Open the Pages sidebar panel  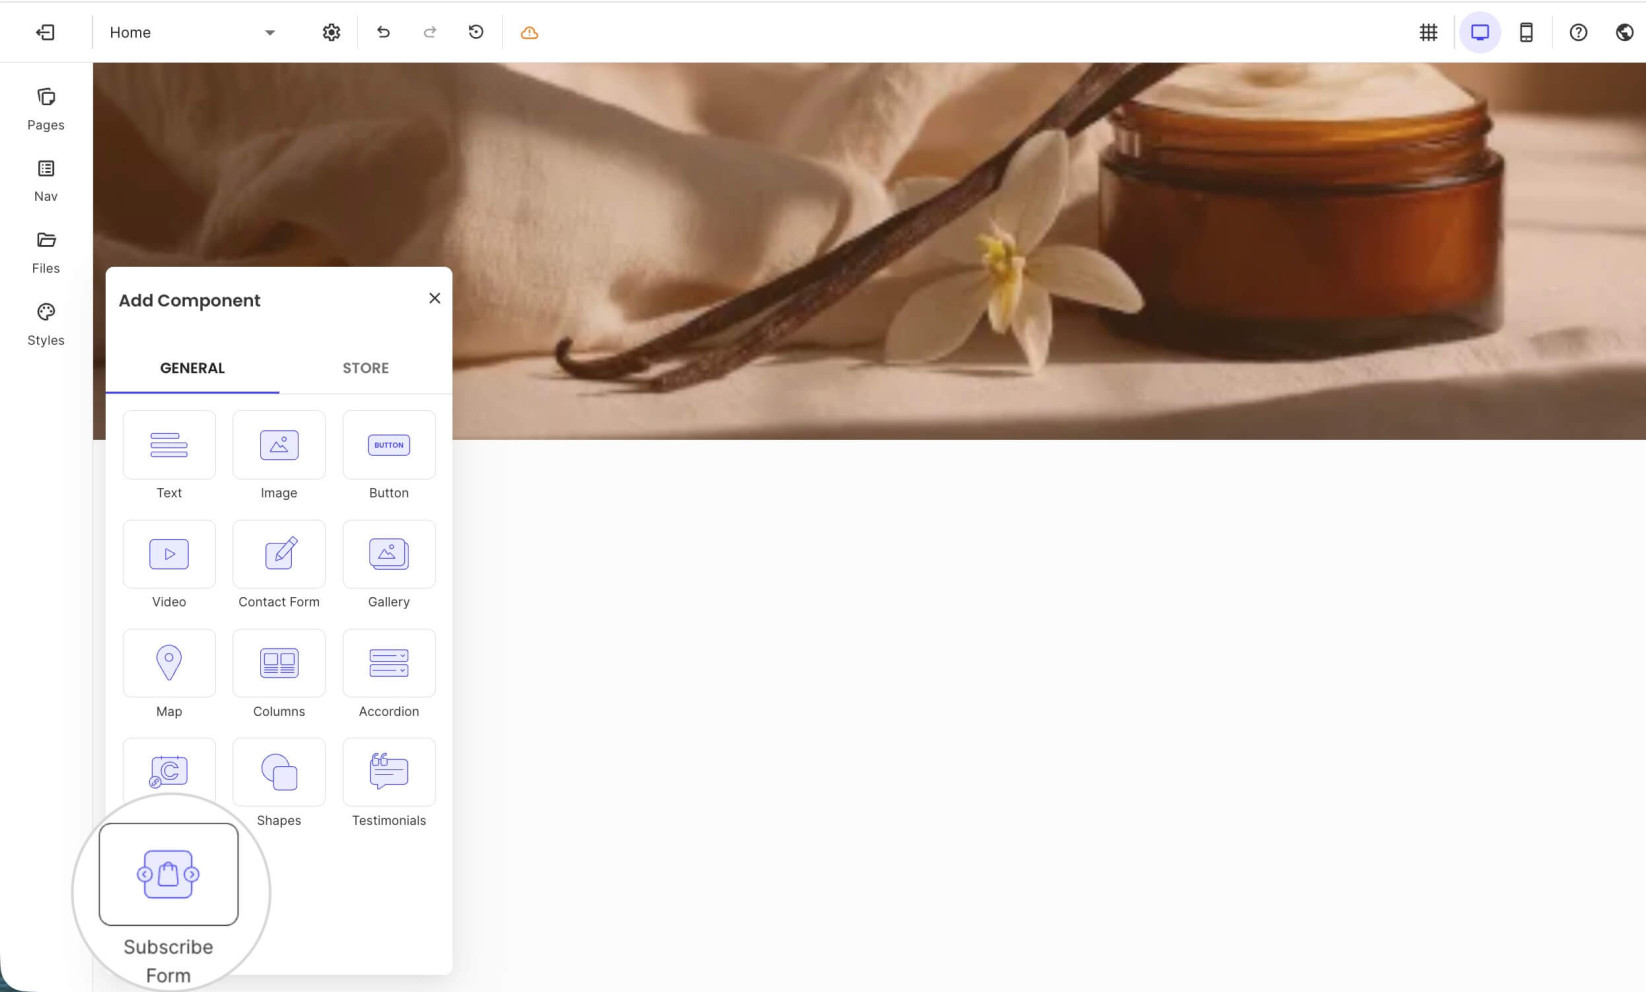tap(46, 109)
